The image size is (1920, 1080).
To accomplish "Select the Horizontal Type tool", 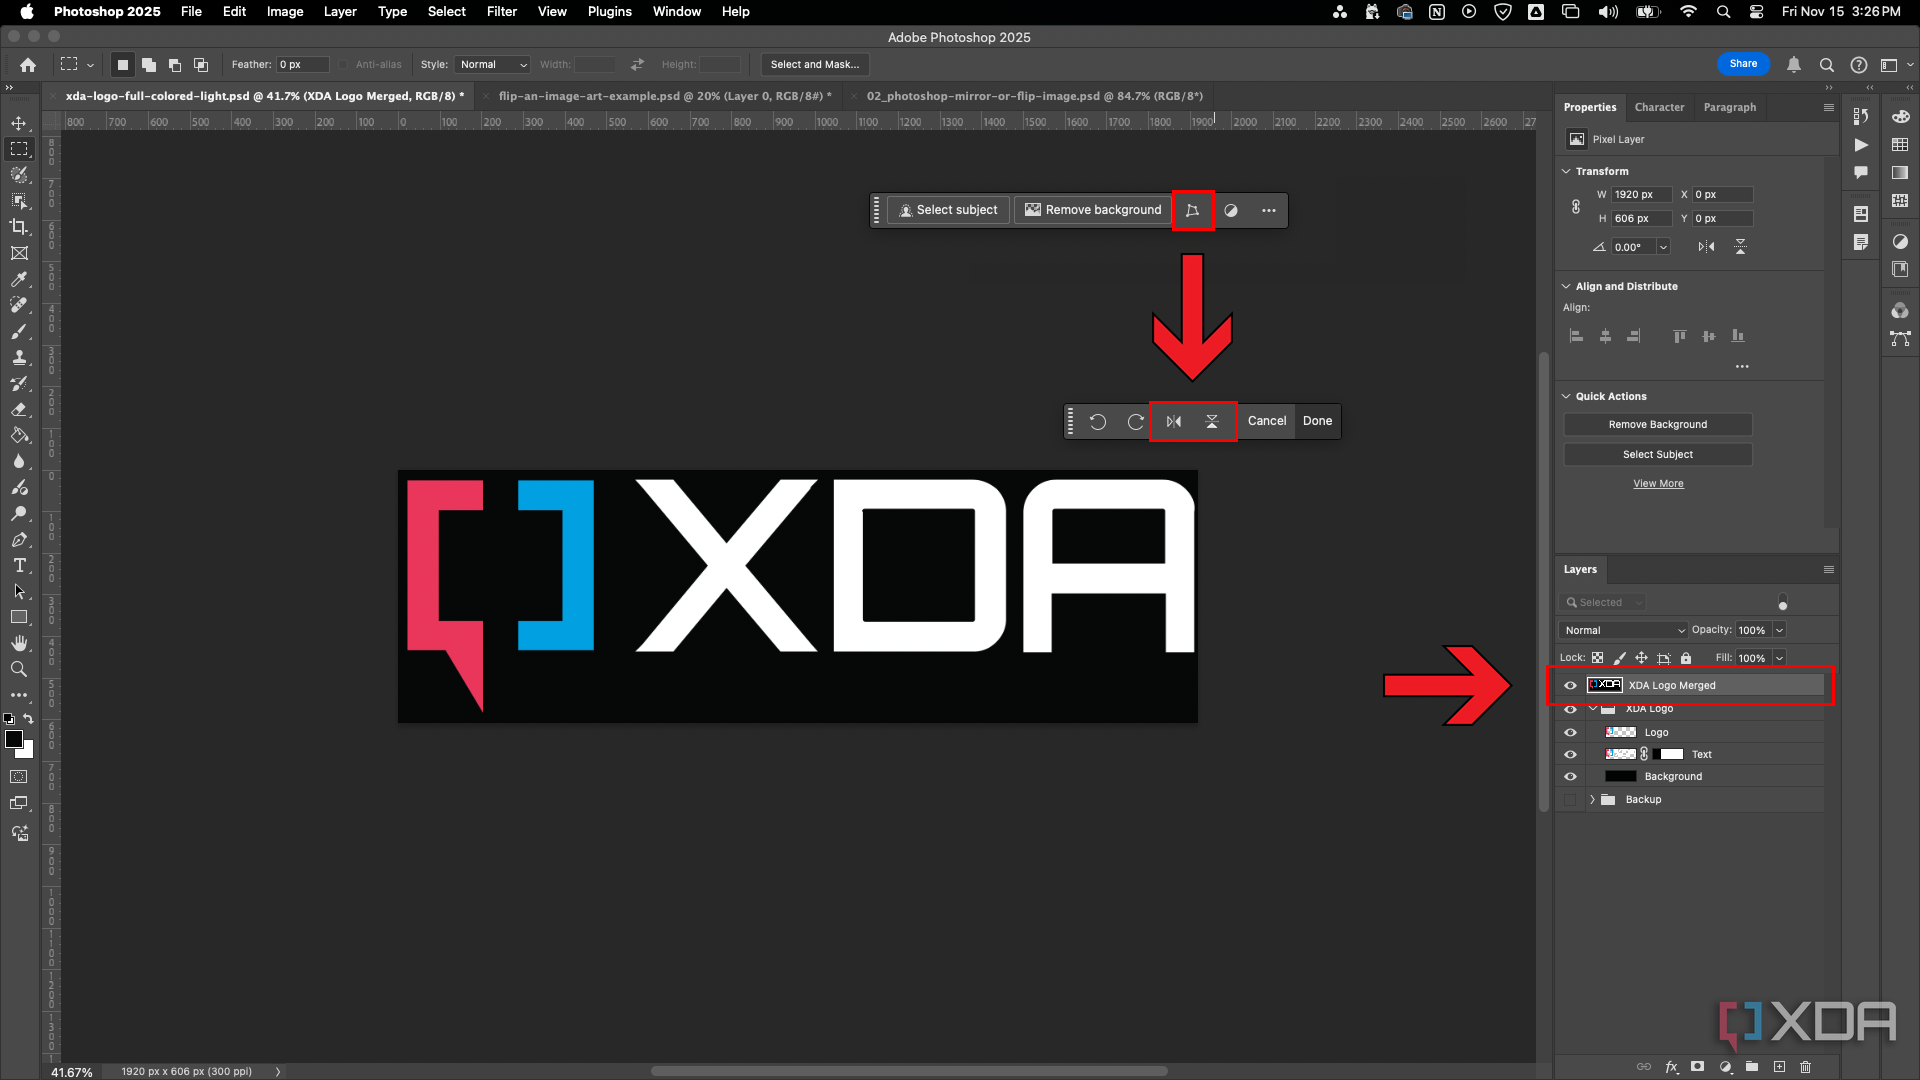I will coord(19,565).
